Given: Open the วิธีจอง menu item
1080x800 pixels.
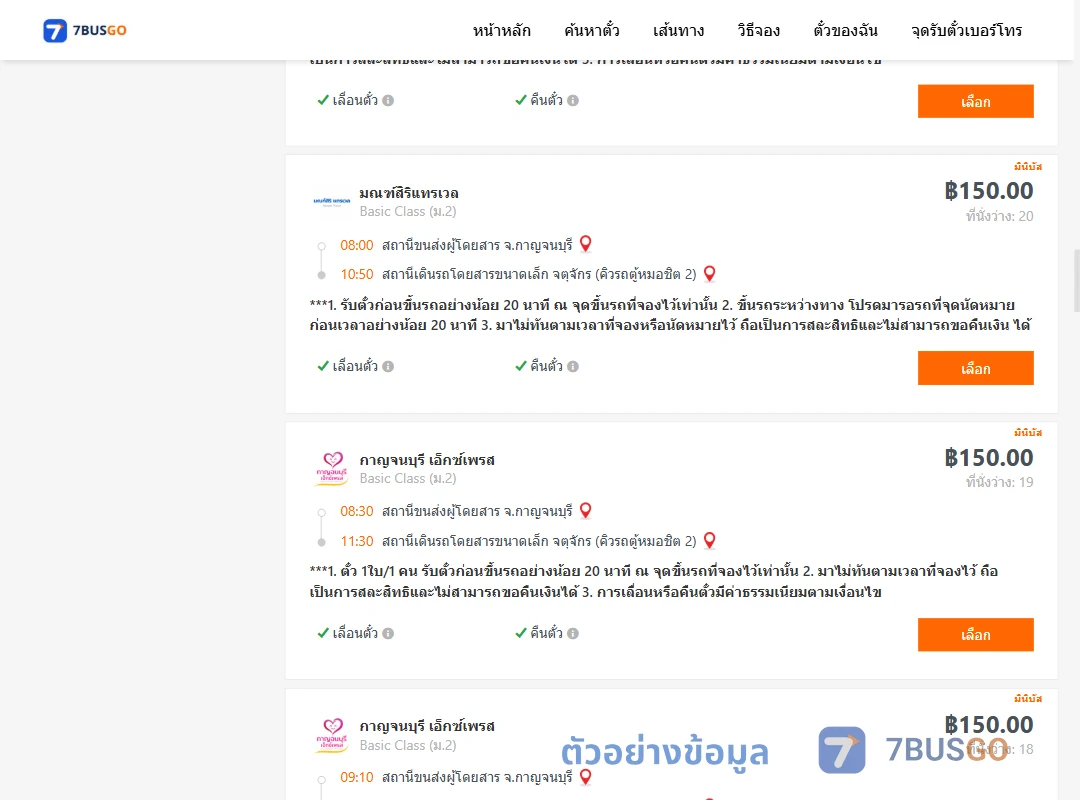Looking at the screenshot, I should [758, 30].
